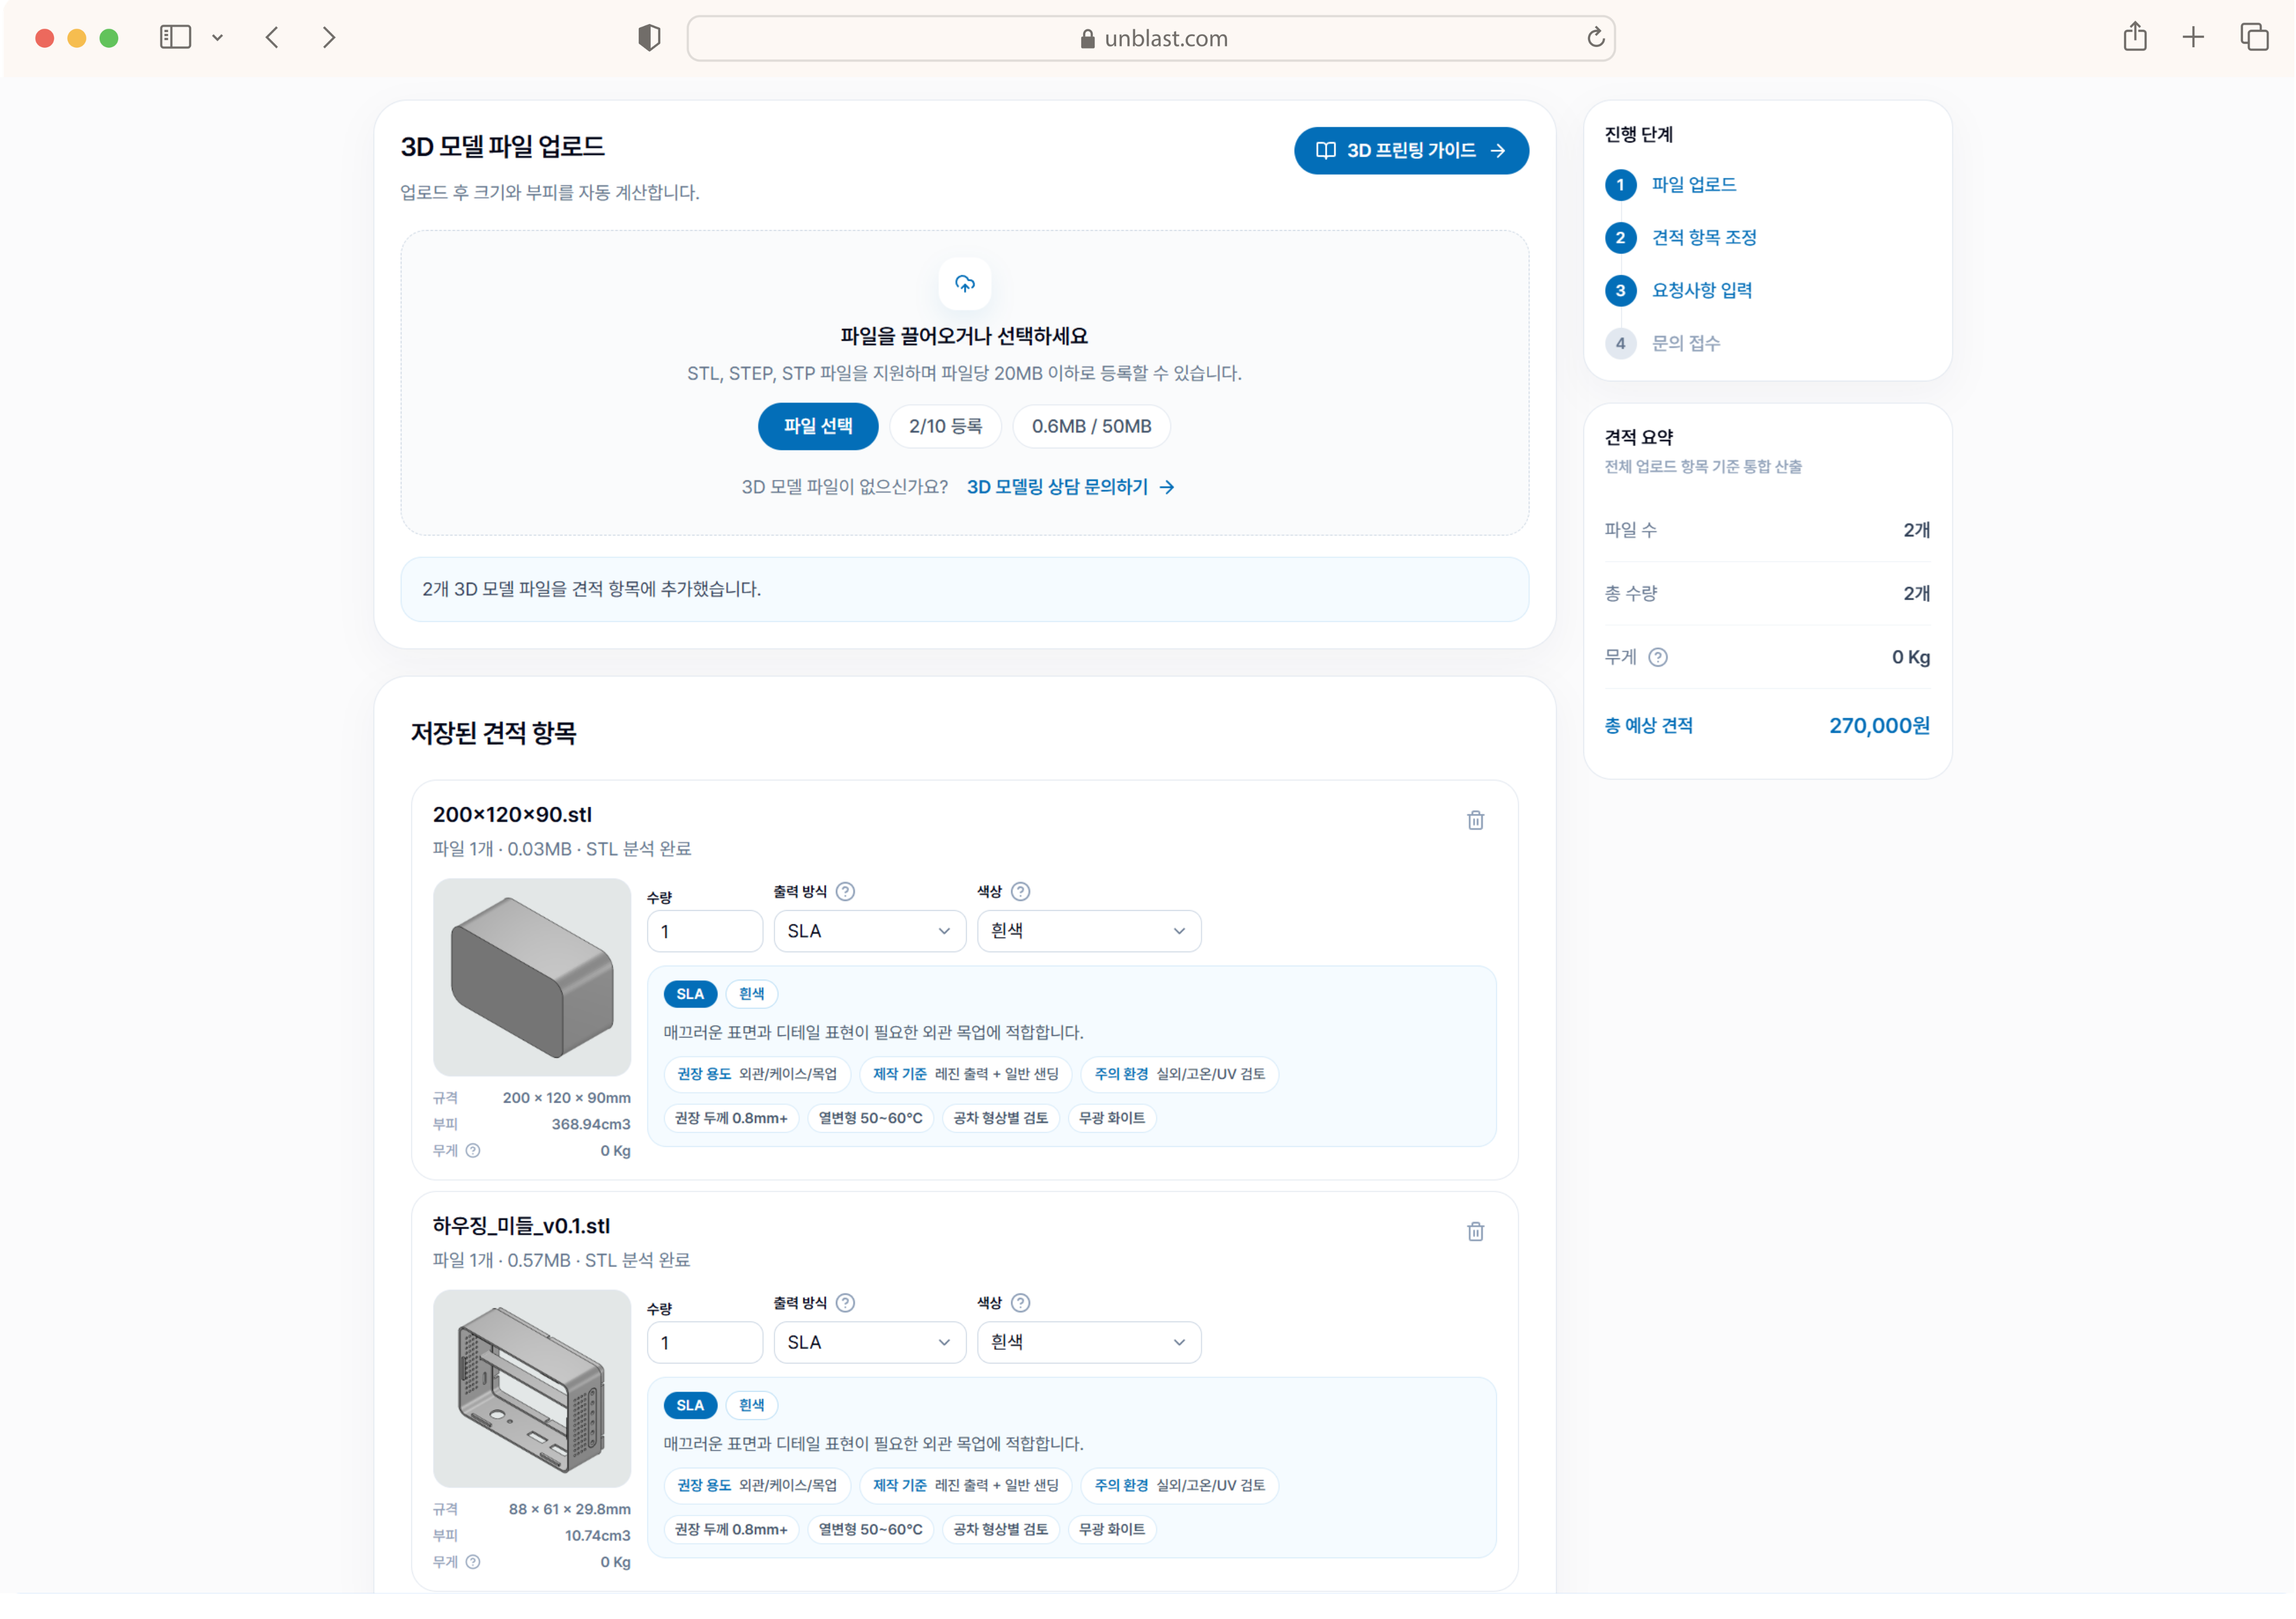The image size is (2296, 1619).
Task: Click 무광 화이트 chip in 200×120×90.stl card
Action: pyautogui.click(x=1112, y=1118)
